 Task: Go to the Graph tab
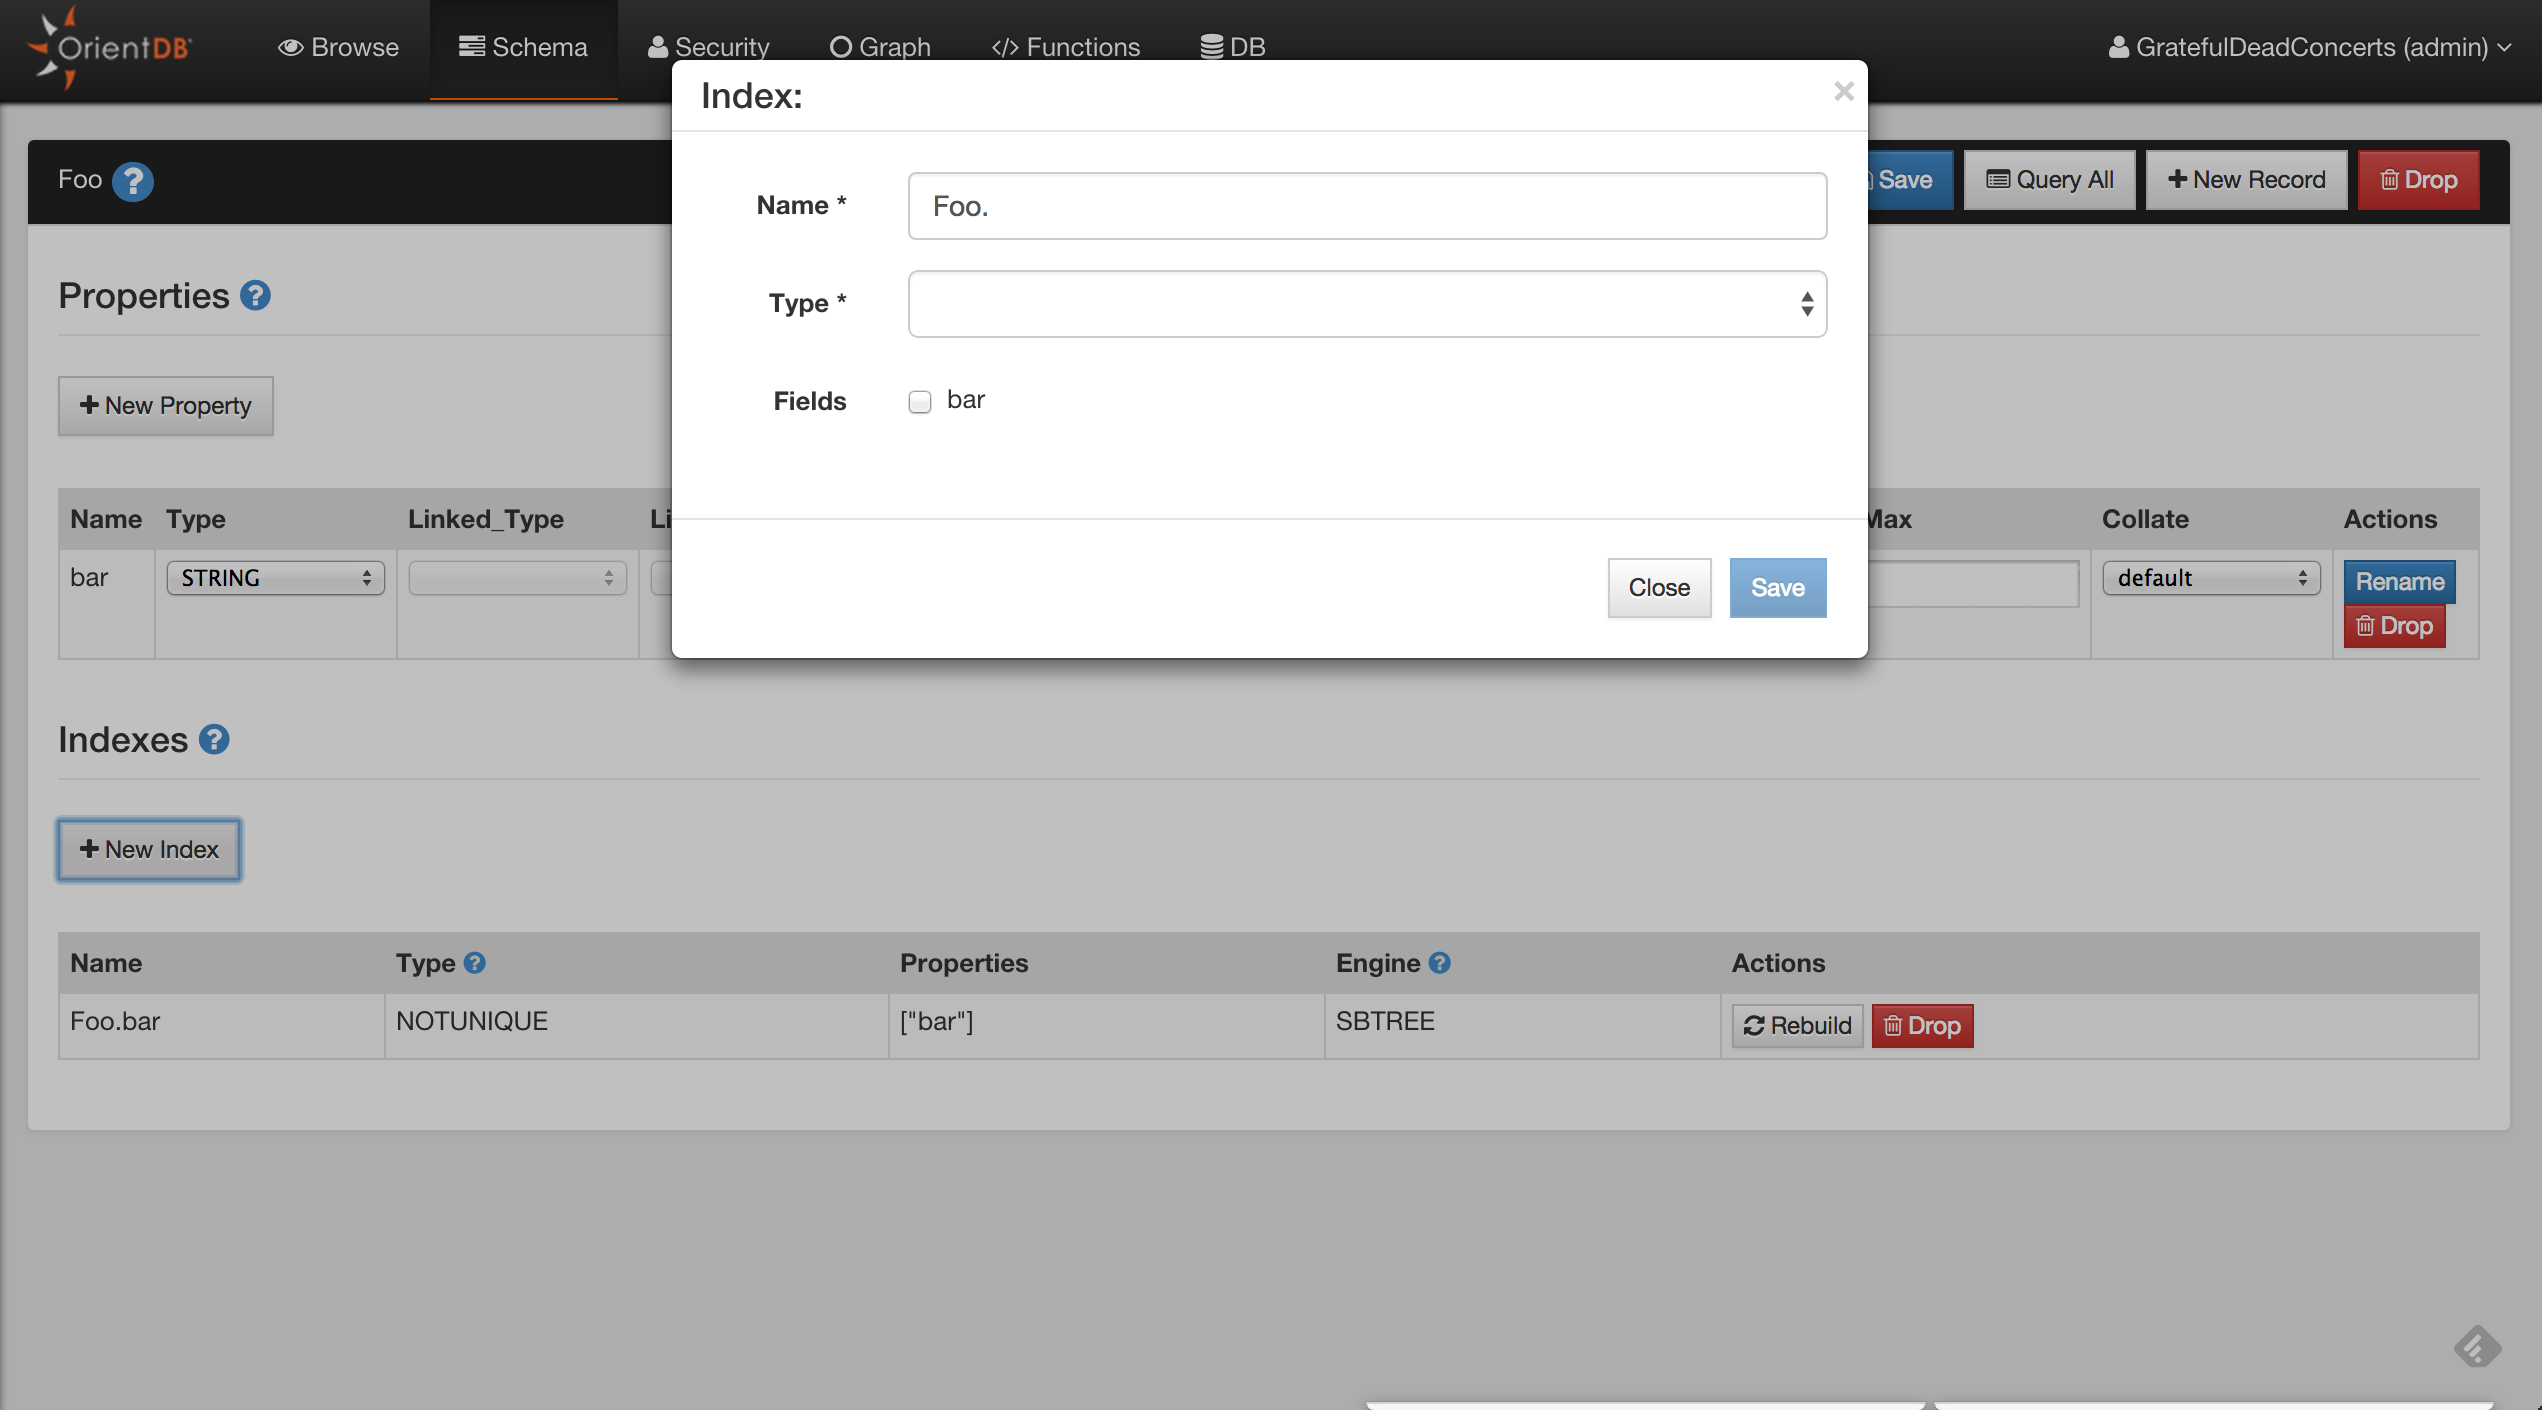tap(880, 47)
